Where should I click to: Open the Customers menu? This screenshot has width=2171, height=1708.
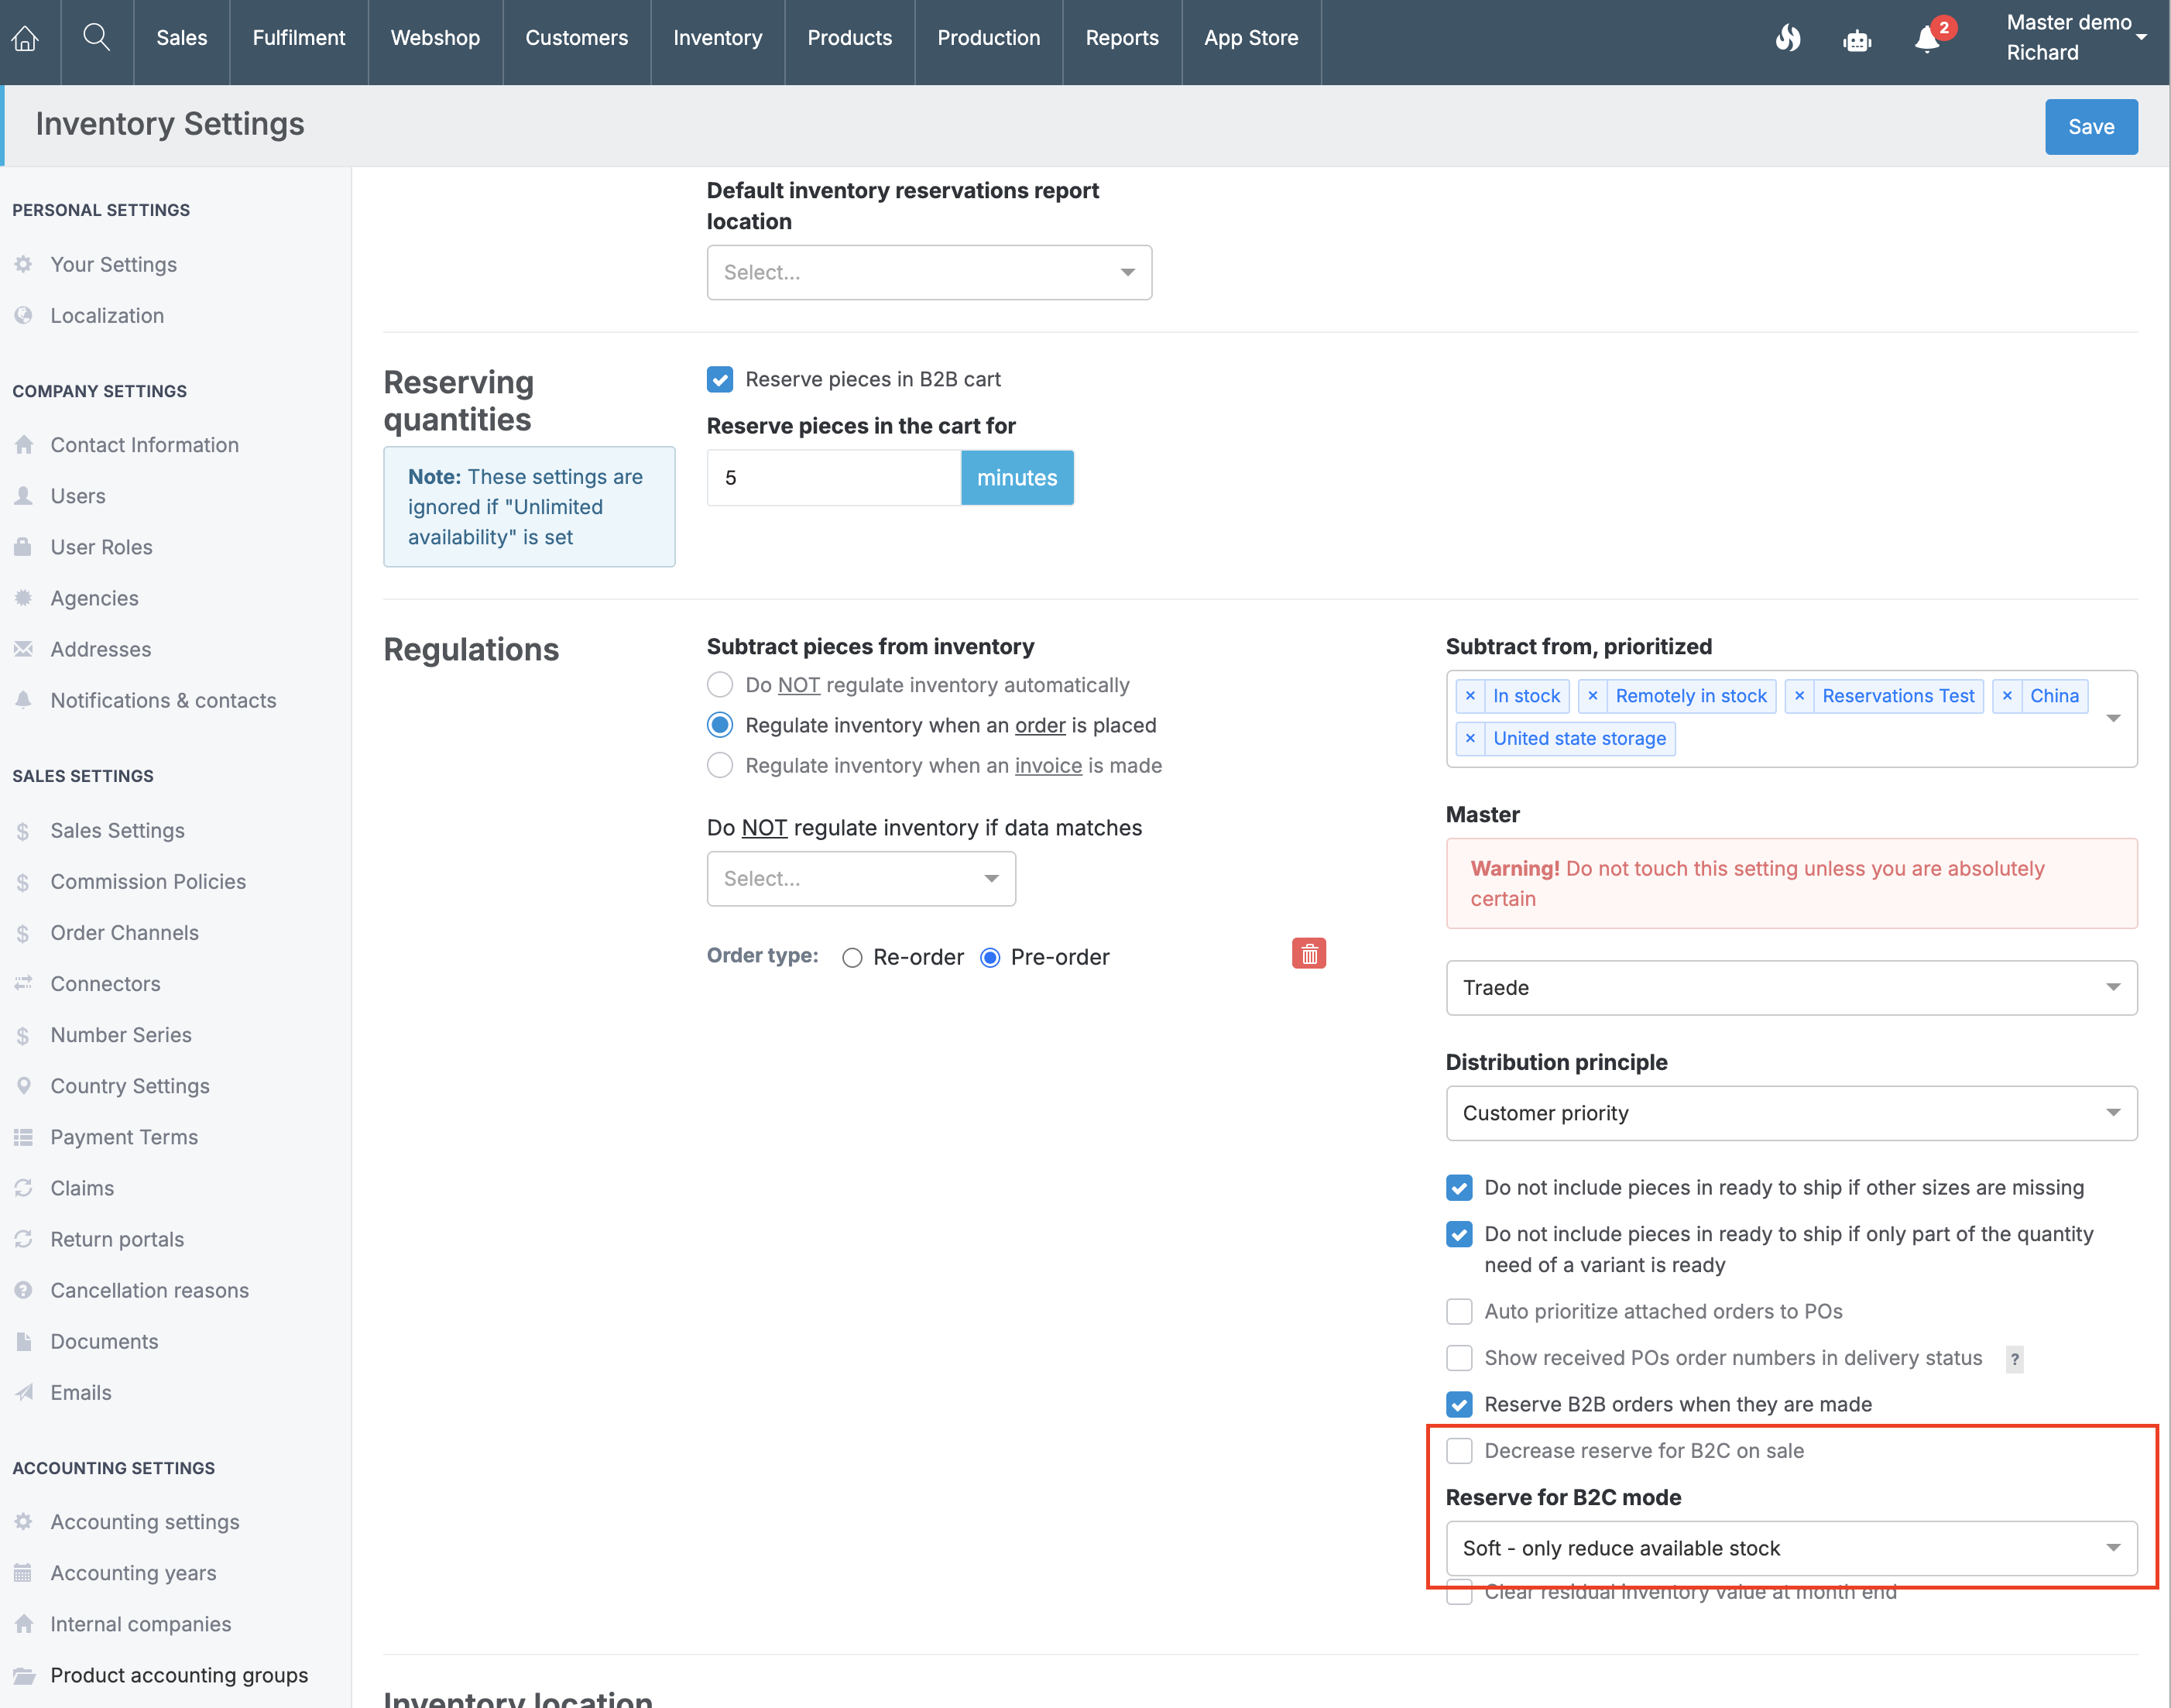[577, 38]
